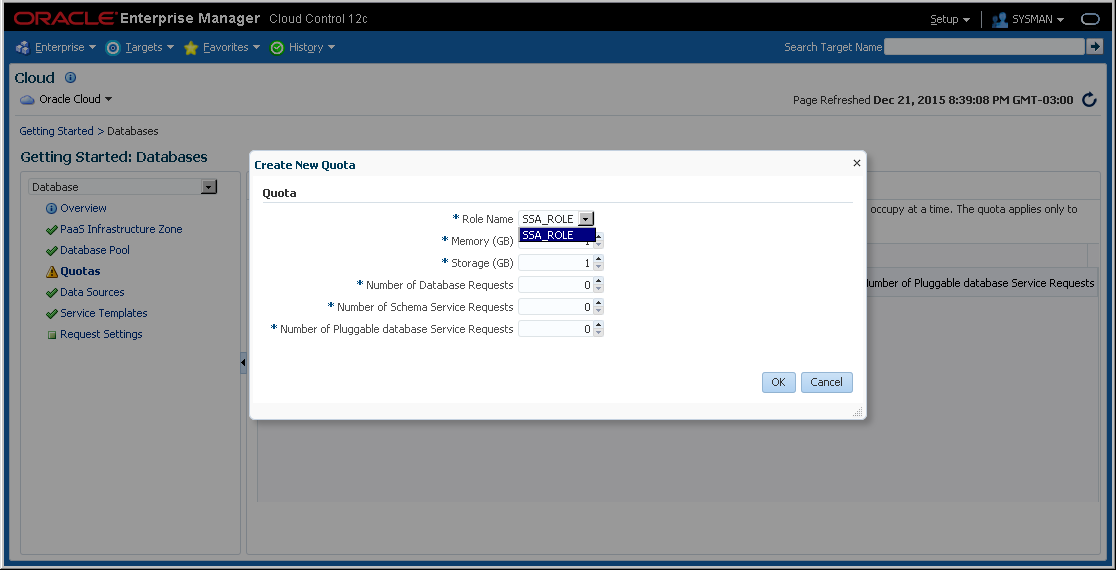Viewport: 1116px width, 571px height.
Task: Open the Service Templates step
Action: [x=104, y=313]
